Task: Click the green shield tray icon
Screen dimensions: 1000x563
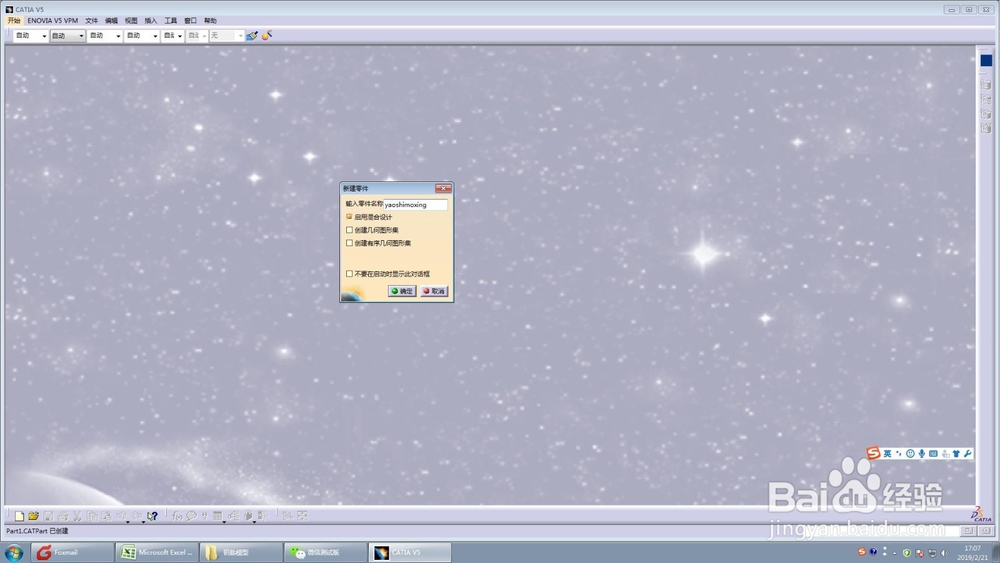Action: coord(907,553)
